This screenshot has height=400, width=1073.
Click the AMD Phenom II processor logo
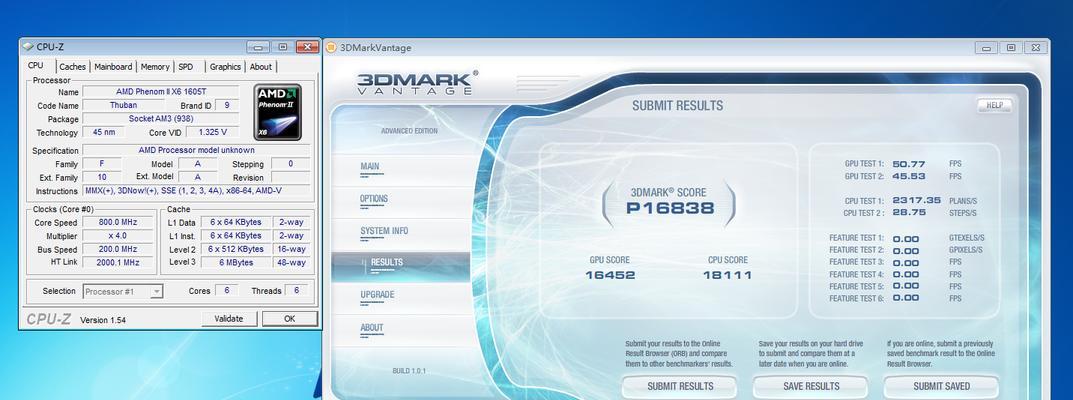277,112
